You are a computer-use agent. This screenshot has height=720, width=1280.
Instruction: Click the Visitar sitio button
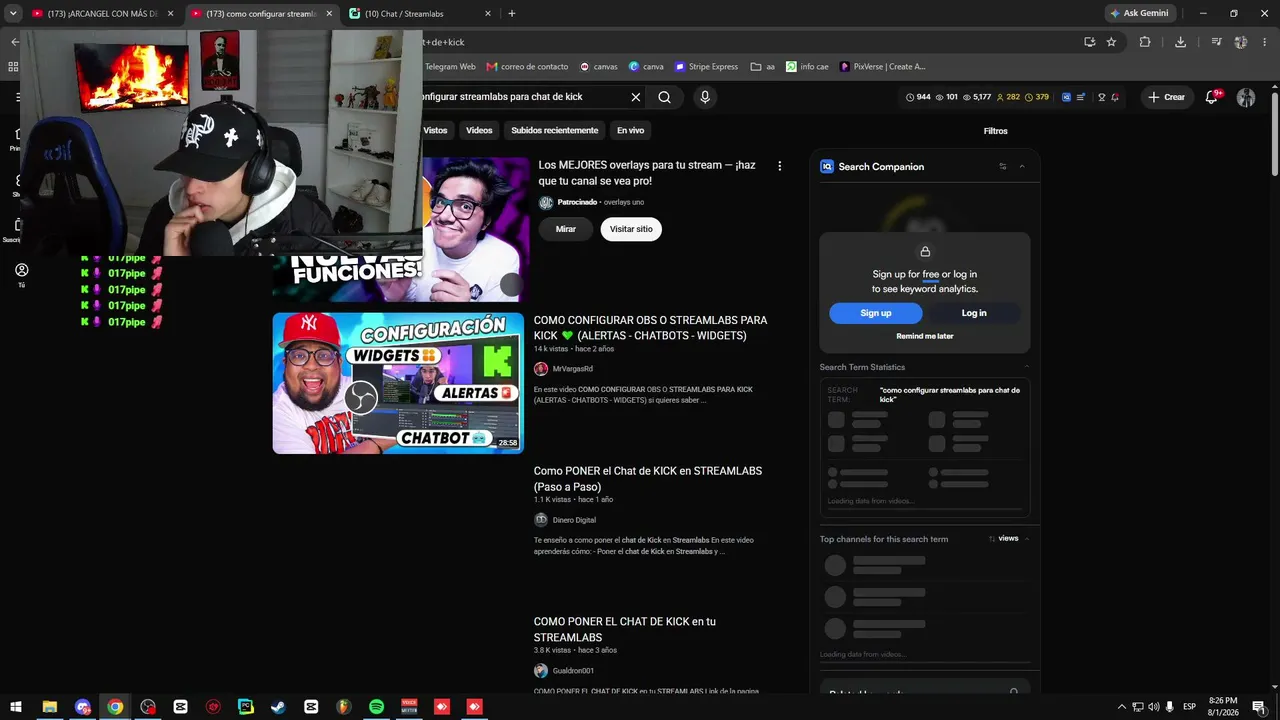point(631,229)
